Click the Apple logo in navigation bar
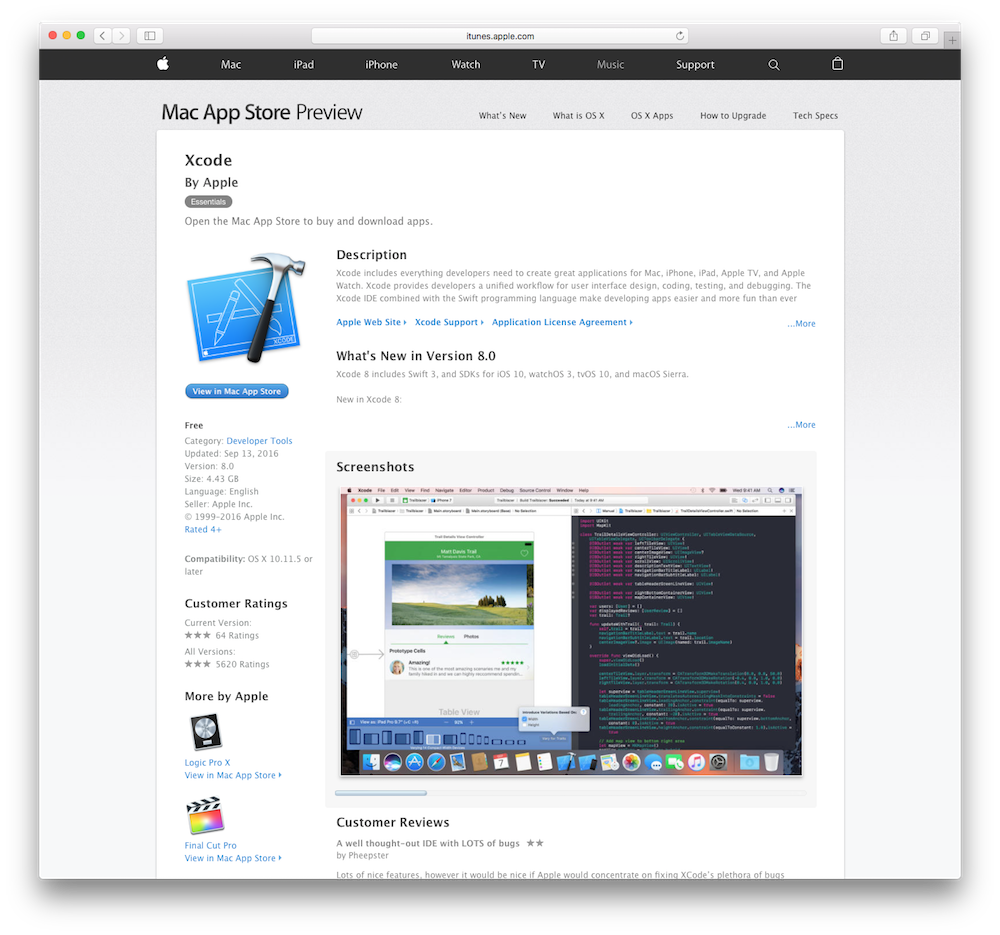Screen dimensions: 1000x935 pyautogui.click(x=163, y=64)
